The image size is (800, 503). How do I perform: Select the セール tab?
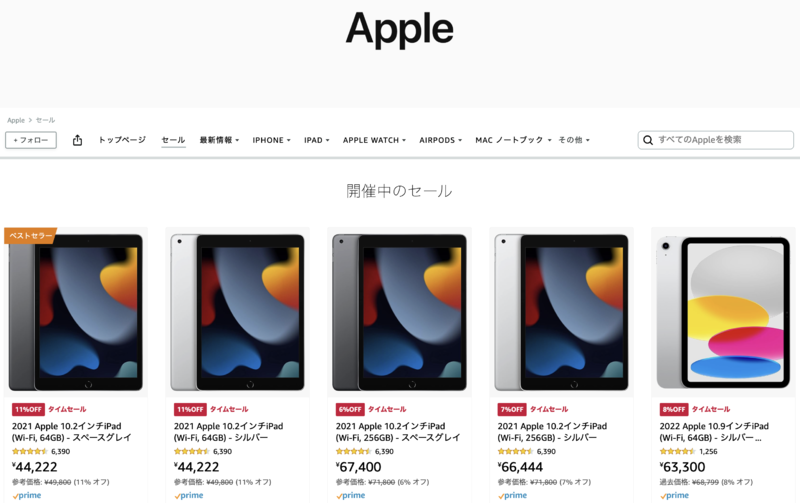tap(173, 140)
